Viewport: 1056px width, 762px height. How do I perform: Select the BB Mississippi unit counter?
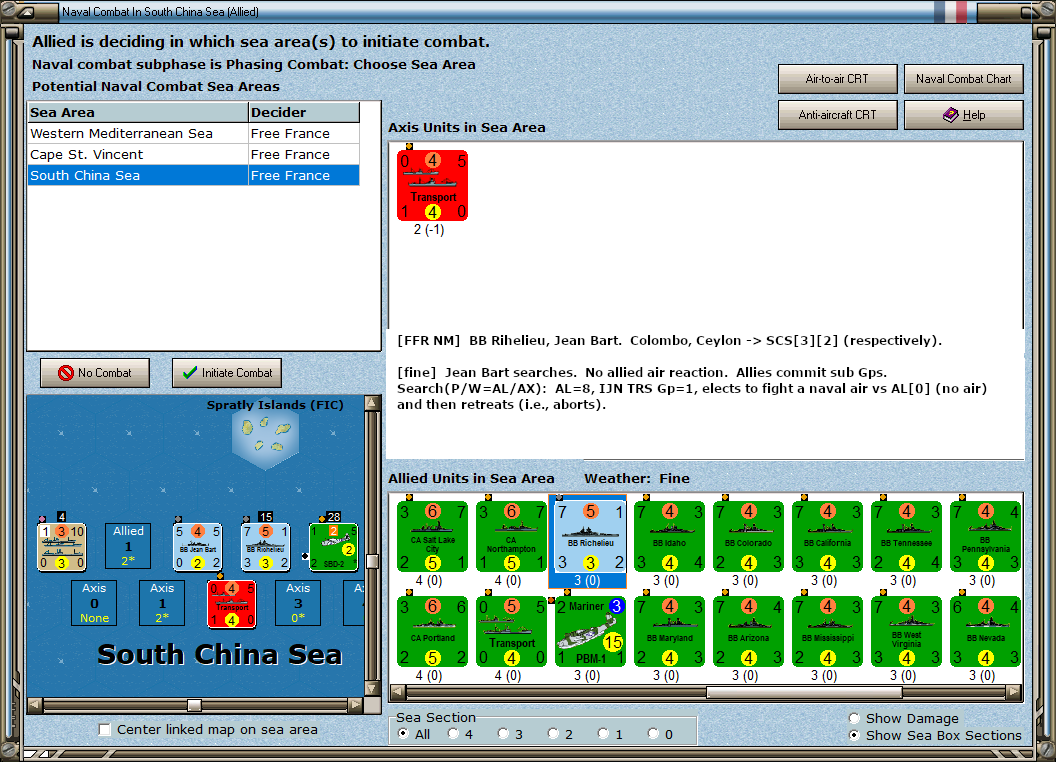[828, 631]
